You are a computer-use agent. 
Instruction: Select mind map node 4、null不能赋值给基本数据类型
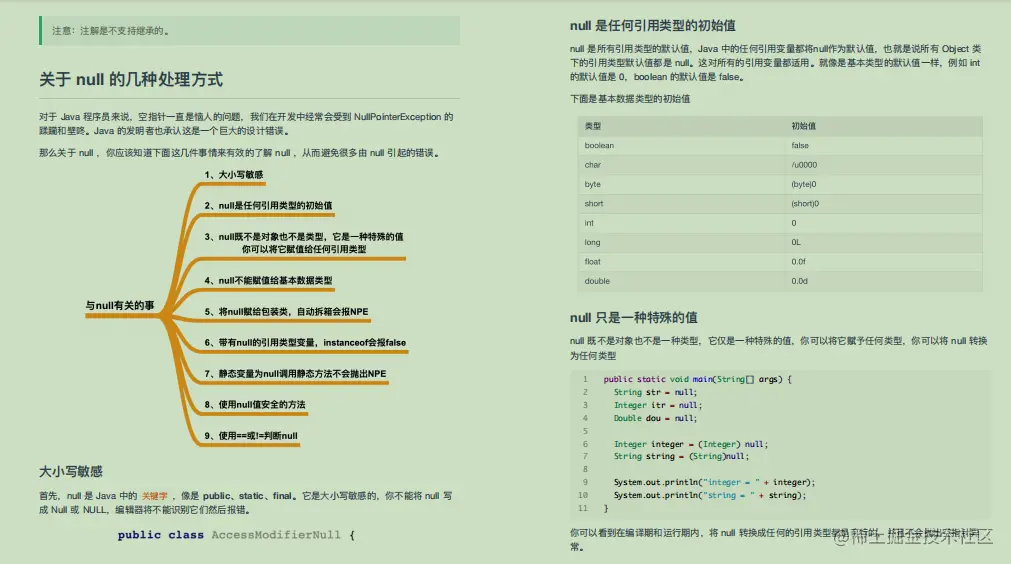click(268, 280)
